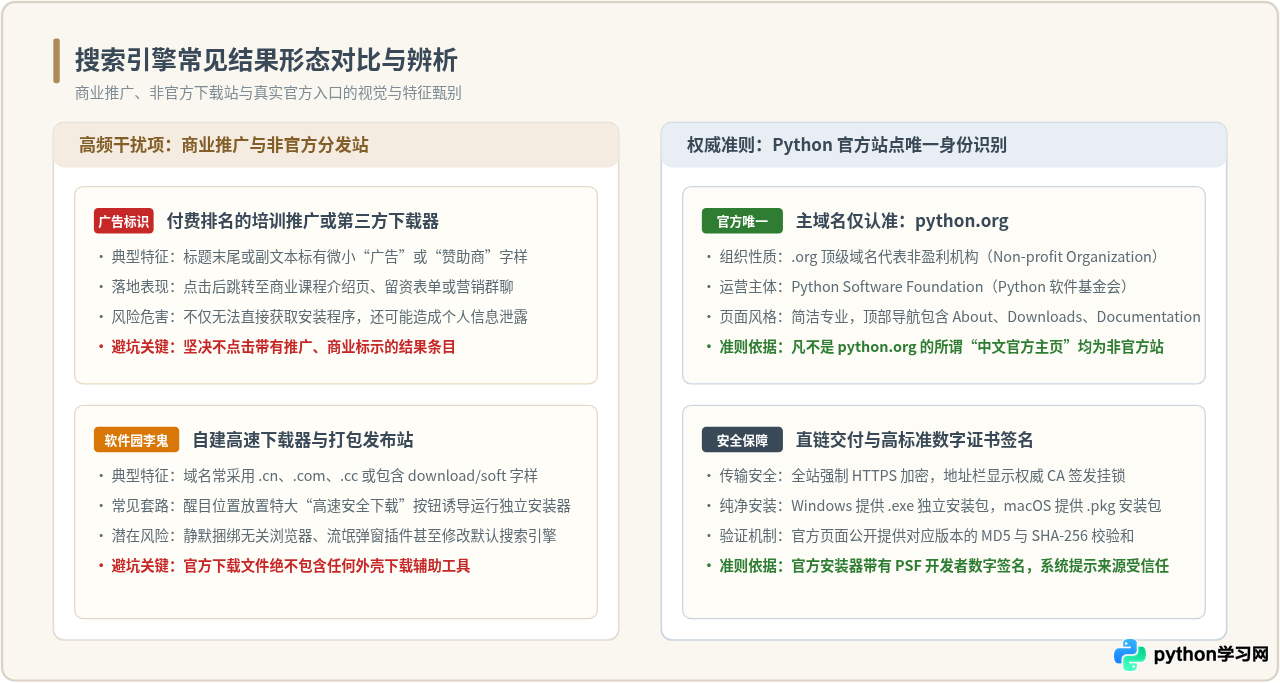The height and width of the screenshot is (683, 1280).
Task: Select the subtitle starting 商业推广、非官方下载站
Action: [268, 93]
